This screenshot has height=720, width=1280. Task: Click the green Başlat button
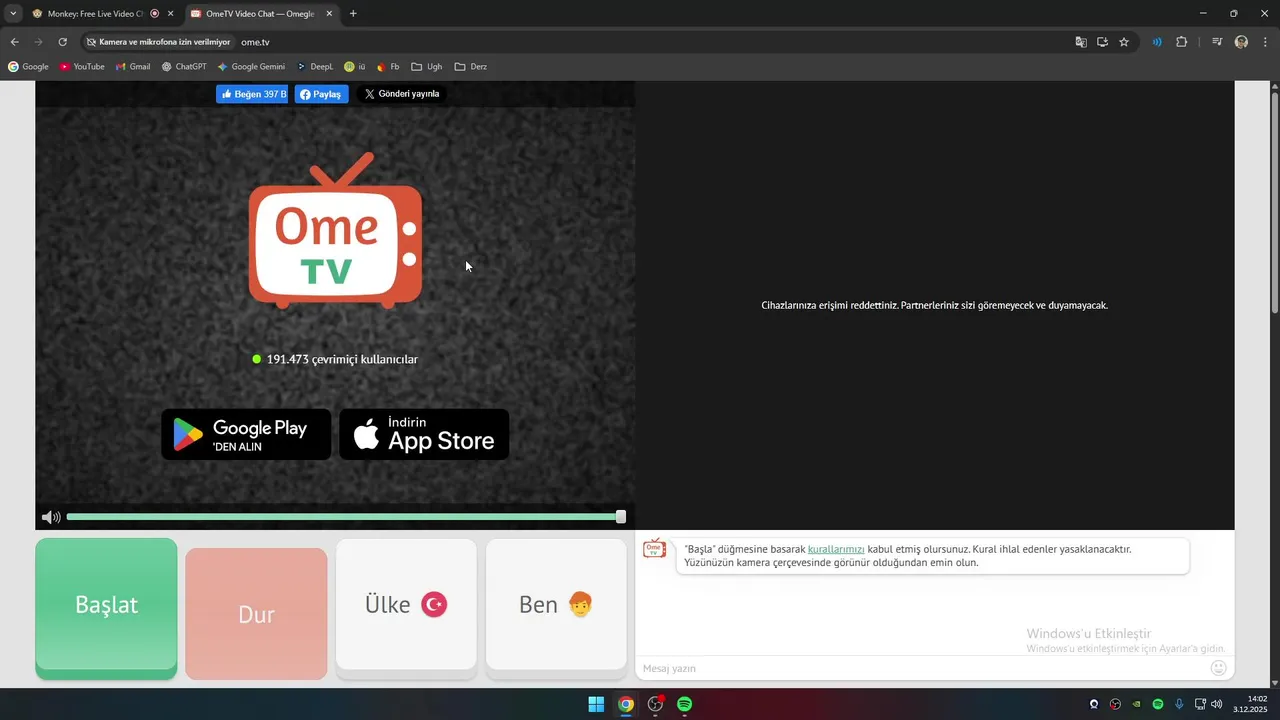point(106,607)
